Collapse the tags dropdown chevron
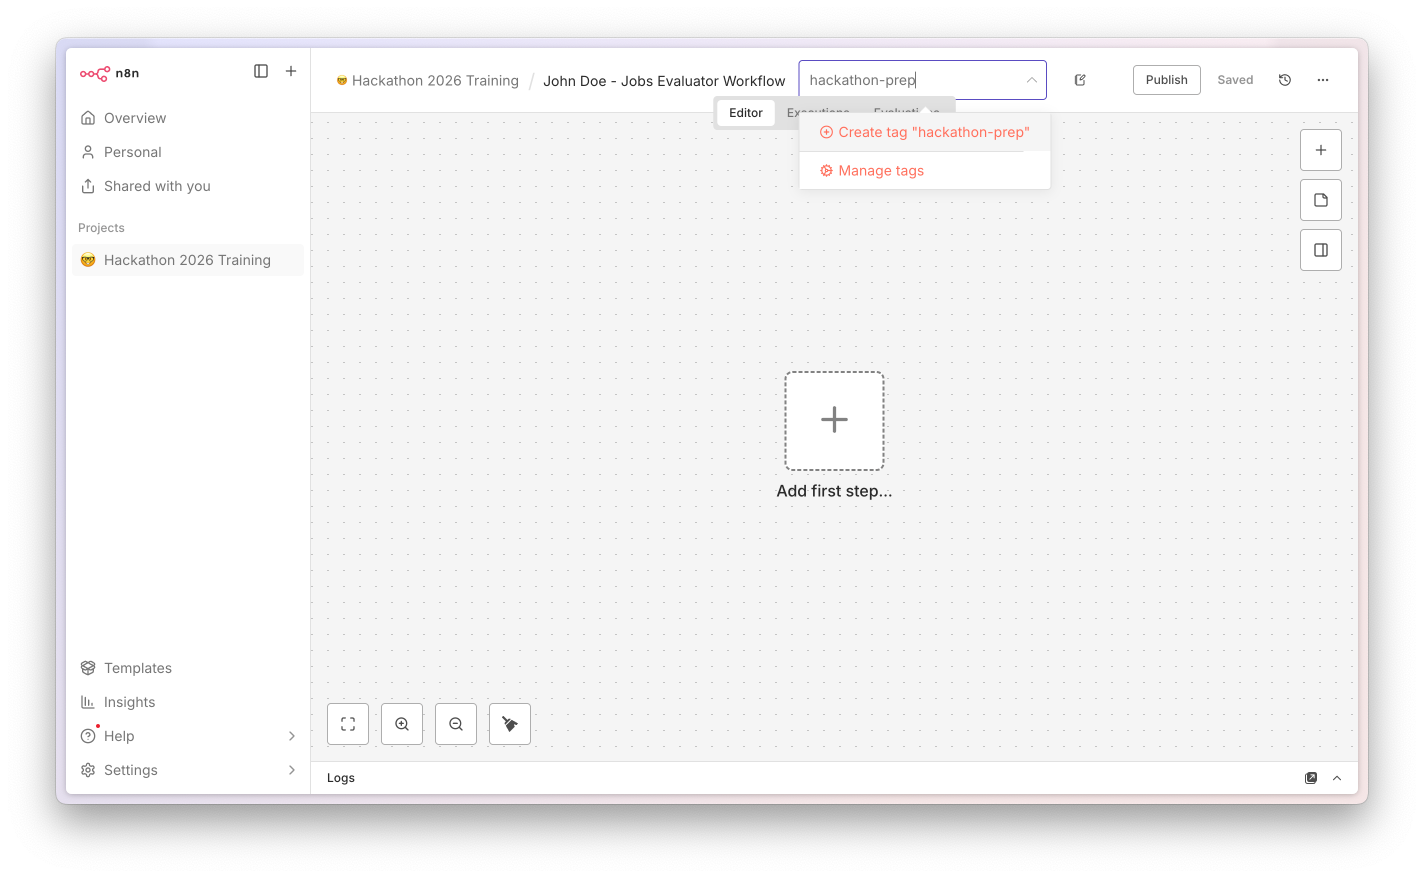Screen dimensions: 1424x878 1031,80
